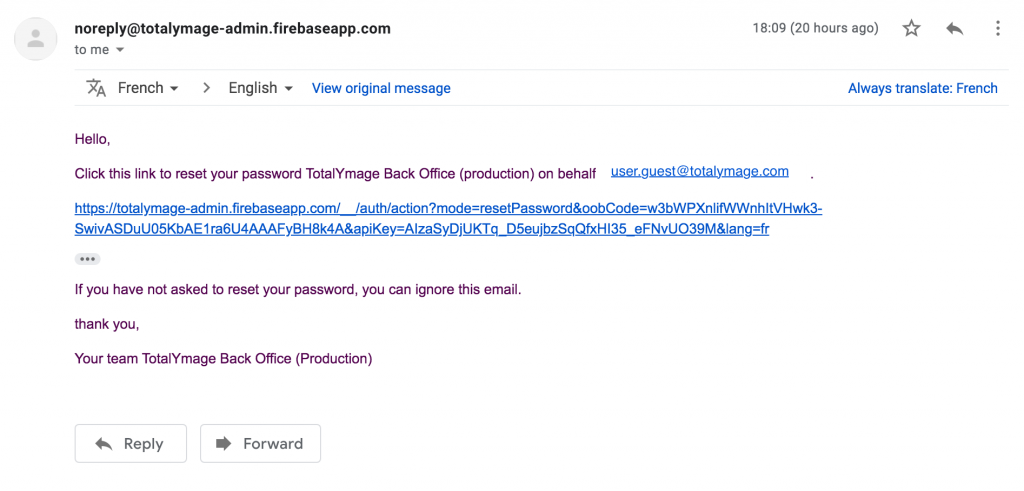Open the French source language dropdown
This screenshot has height=491, width=1024.
(x=148, y=88)
